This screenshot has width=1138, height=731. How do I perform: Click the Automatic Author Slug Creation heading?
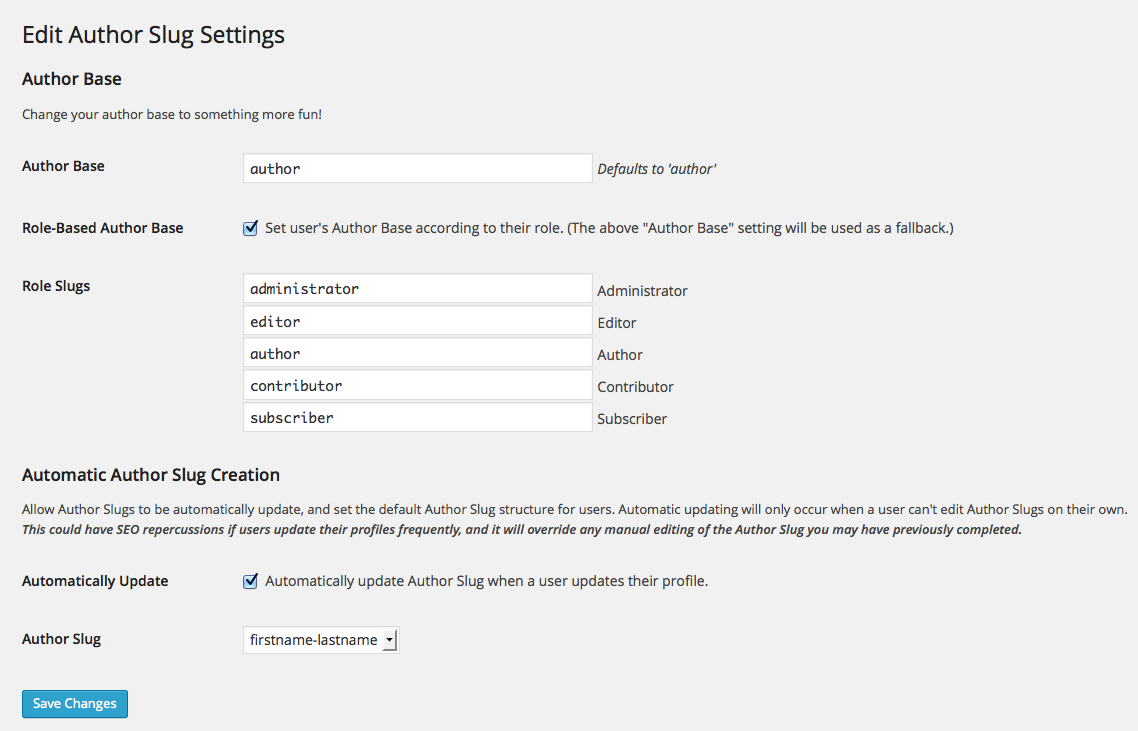tap(151, 475)
